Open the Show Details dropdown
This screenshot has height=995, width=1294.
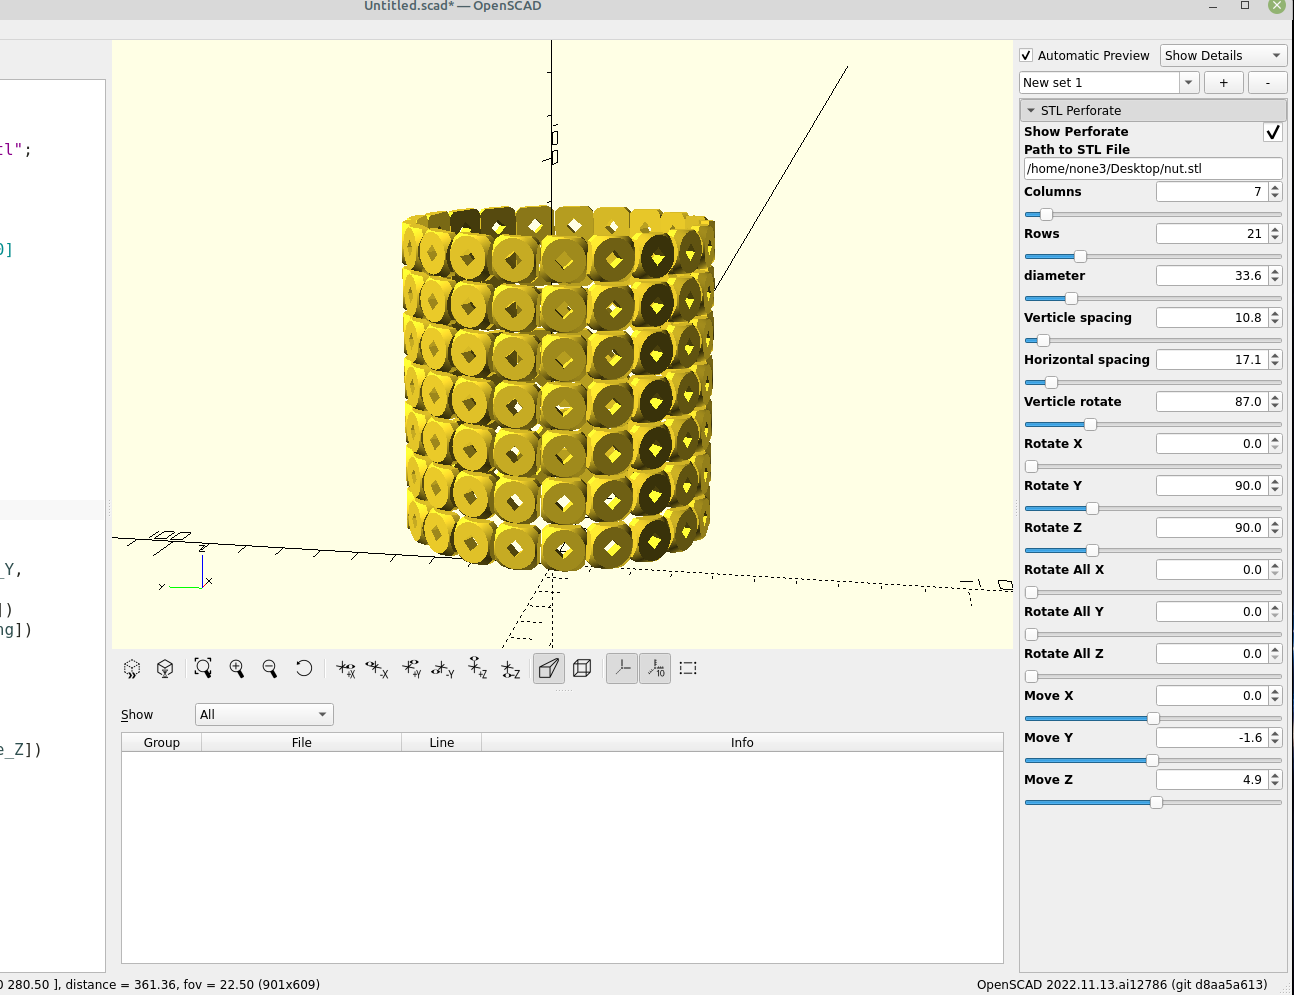click(x=1222, y=55)
